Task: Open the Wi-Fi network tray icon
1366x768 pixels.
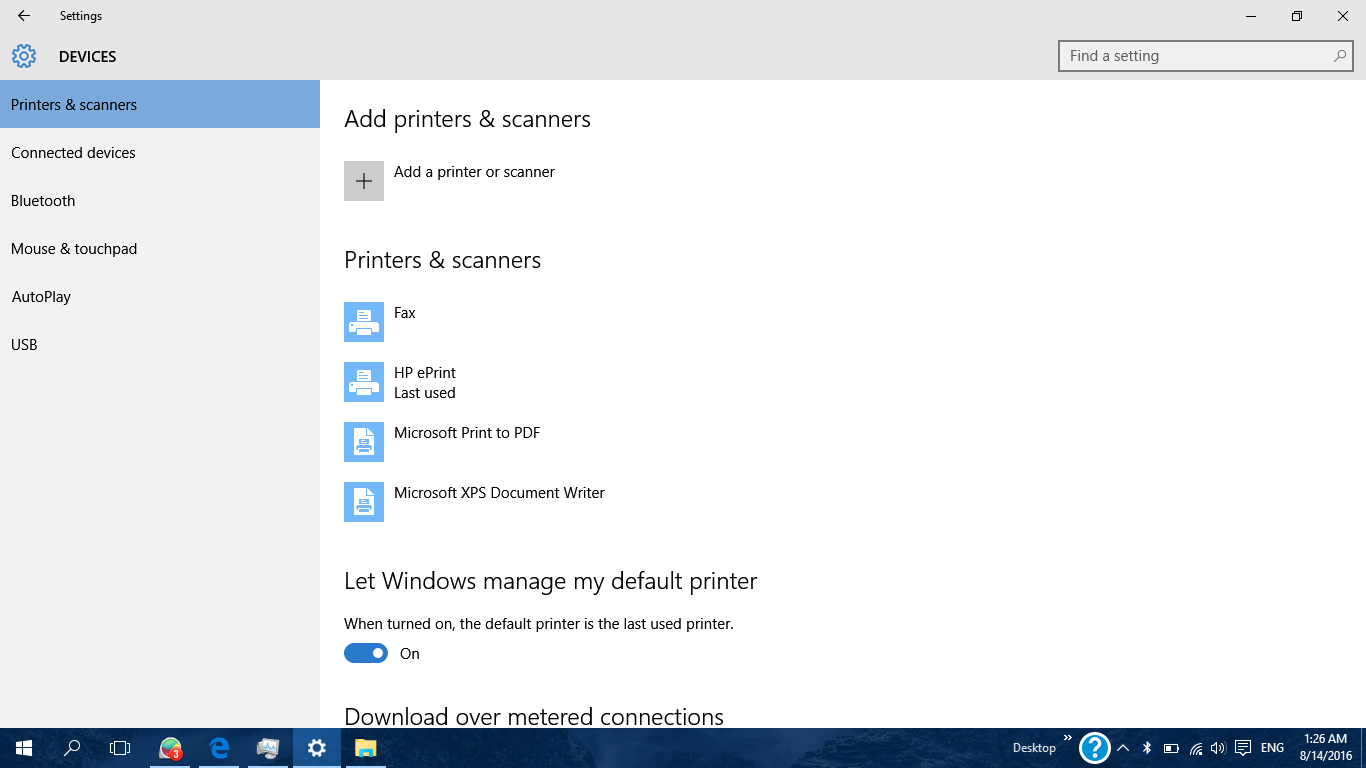Action: (1196, 748)
